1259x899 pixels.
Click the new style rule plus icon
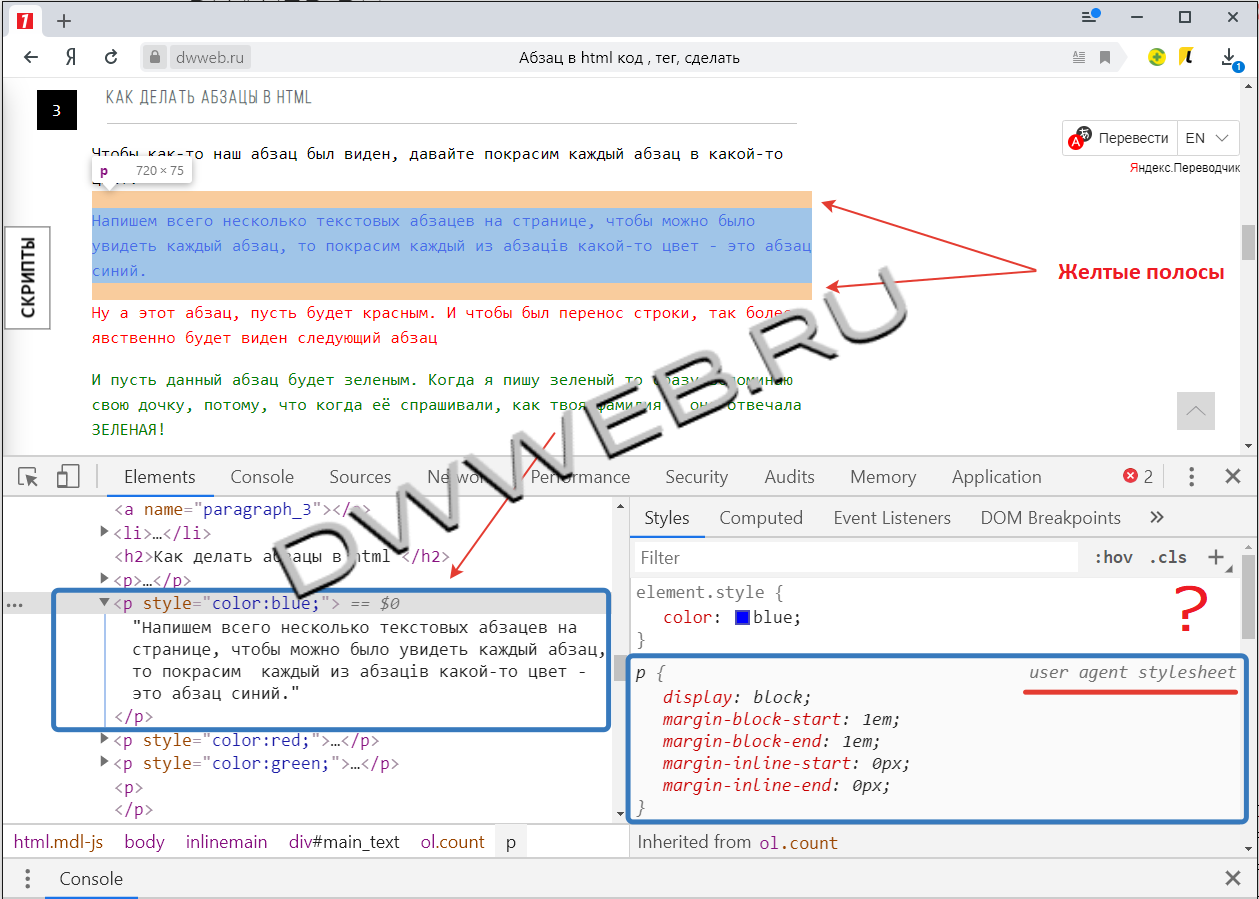(1216, 557)
